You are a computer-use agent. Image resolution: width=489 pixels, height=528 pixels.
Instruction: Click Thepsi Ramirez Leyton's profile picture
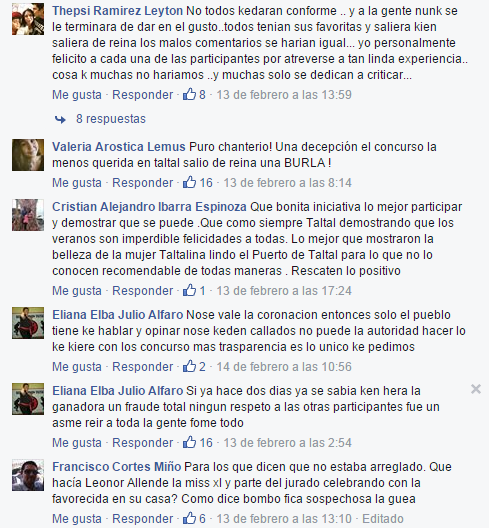[28, 19]
